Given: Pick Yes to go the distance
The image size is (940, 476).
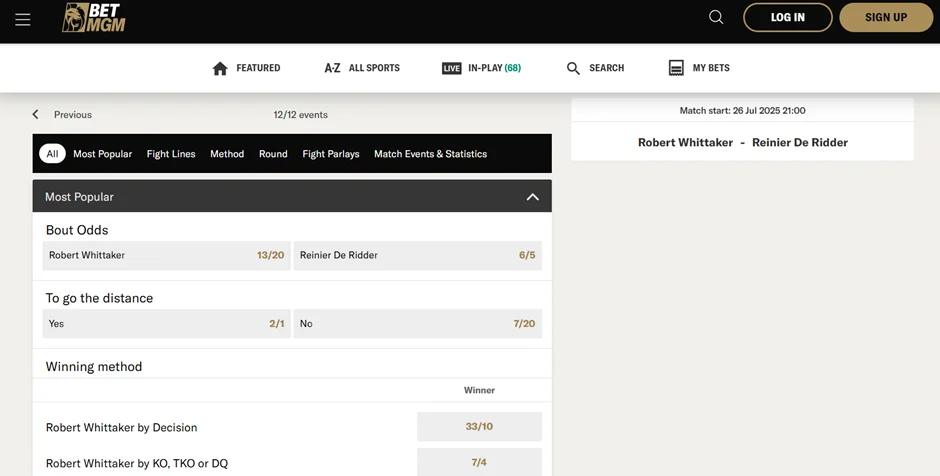Looking at the screenshot, I should point(166,324).
